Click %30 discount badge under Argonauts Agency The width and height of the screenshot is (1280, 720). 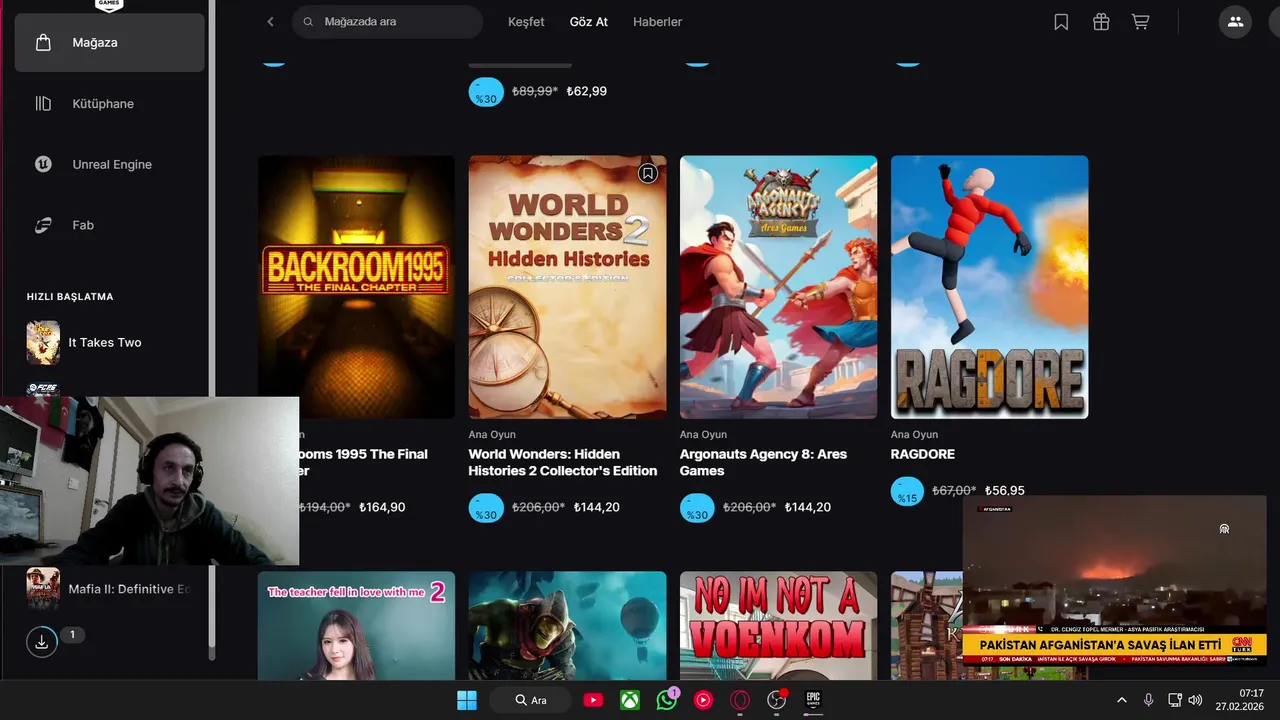pos(697,508)
